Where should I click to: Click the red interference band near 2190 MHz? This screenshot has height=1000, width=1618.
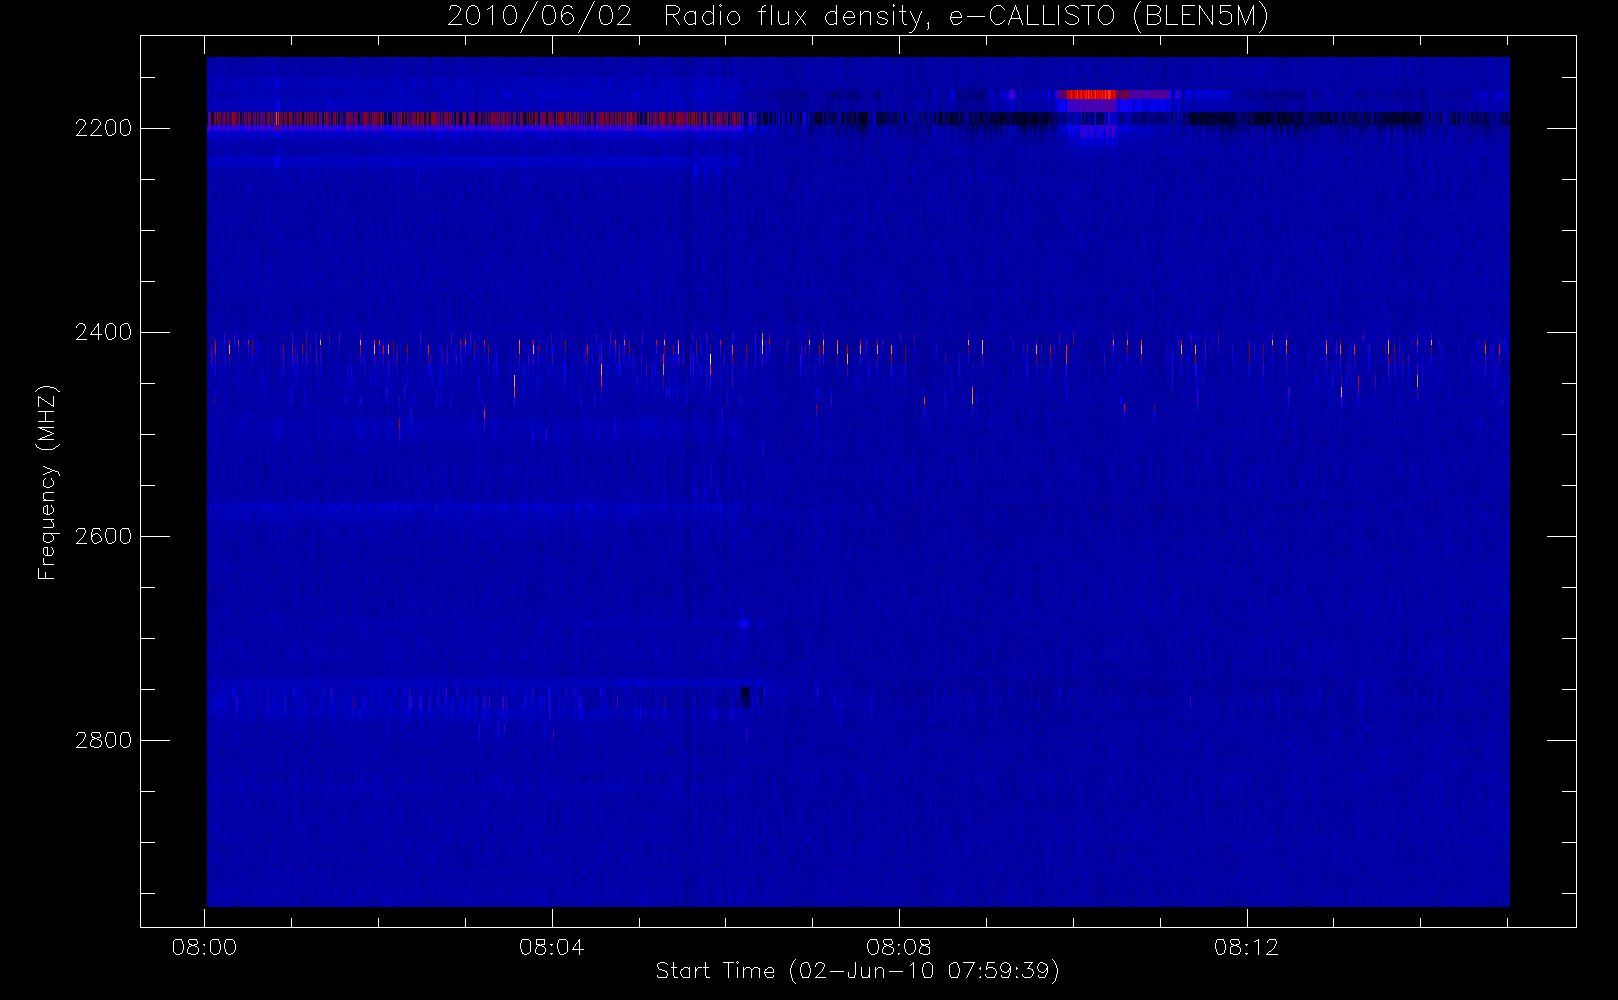pyautogui.click(x=475, y=119)
